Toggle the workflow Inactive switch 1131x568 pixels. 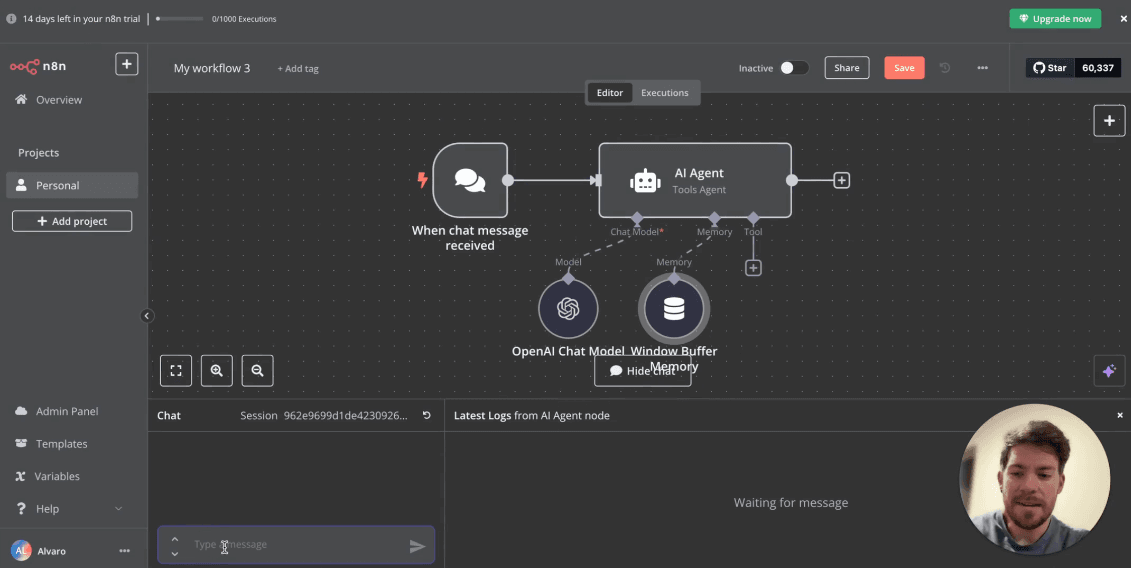793,68
